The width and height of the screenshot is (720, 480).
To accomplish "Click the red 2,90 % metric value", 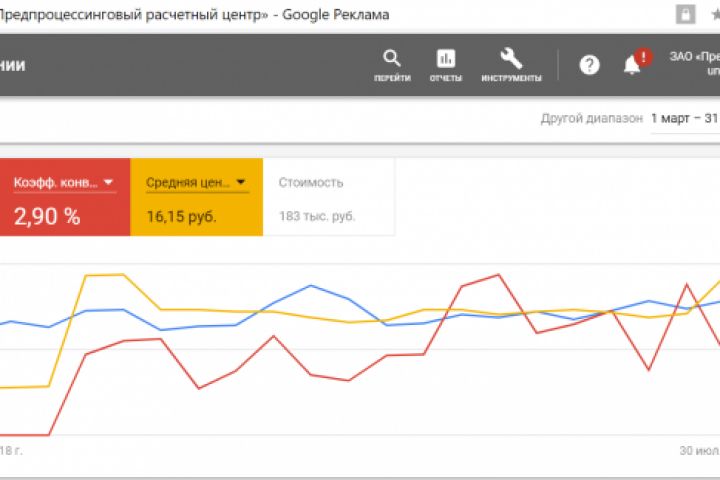I will pyautogui.click(x=46, y=215).
